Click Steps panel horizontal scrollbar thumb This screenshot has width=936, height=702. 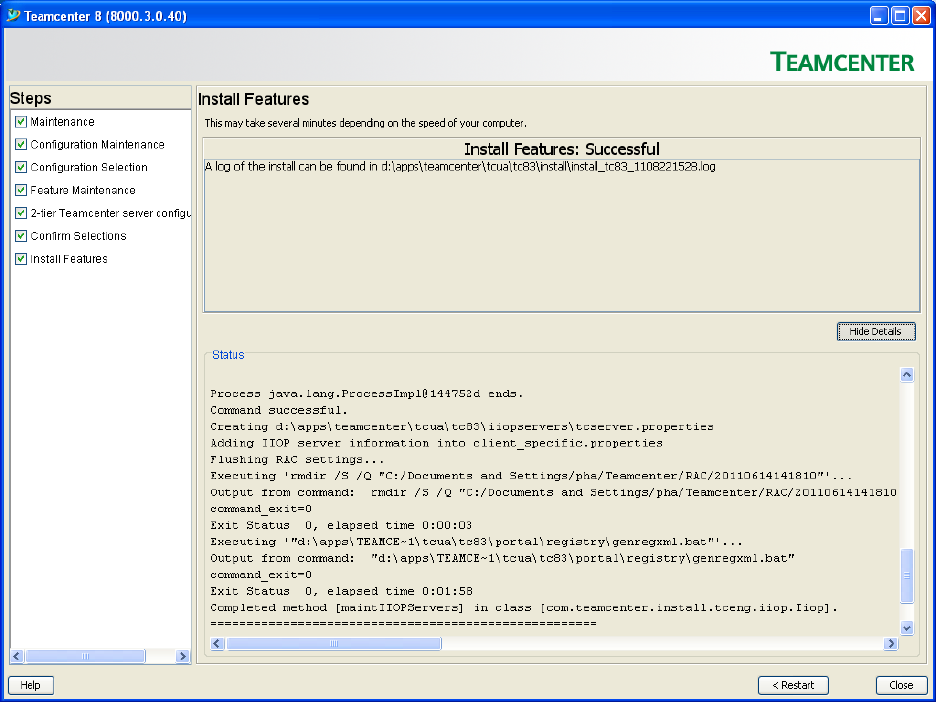pos(85,656)
